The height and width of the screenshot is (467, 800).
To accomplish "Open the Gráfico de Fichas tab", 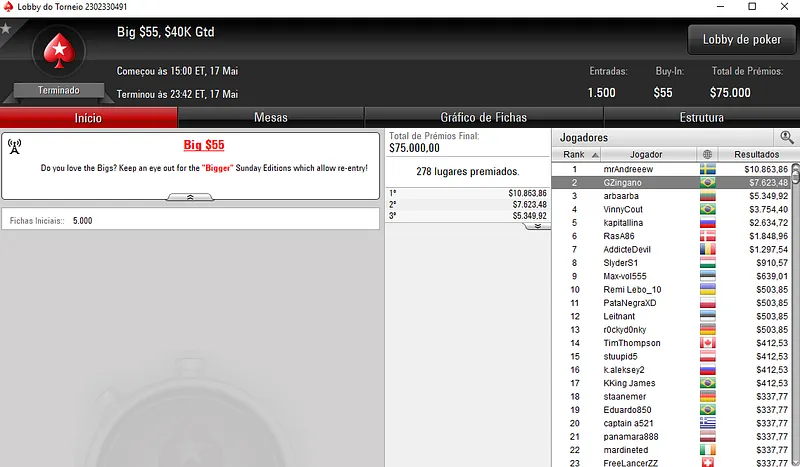I will (x=483, y=117).
